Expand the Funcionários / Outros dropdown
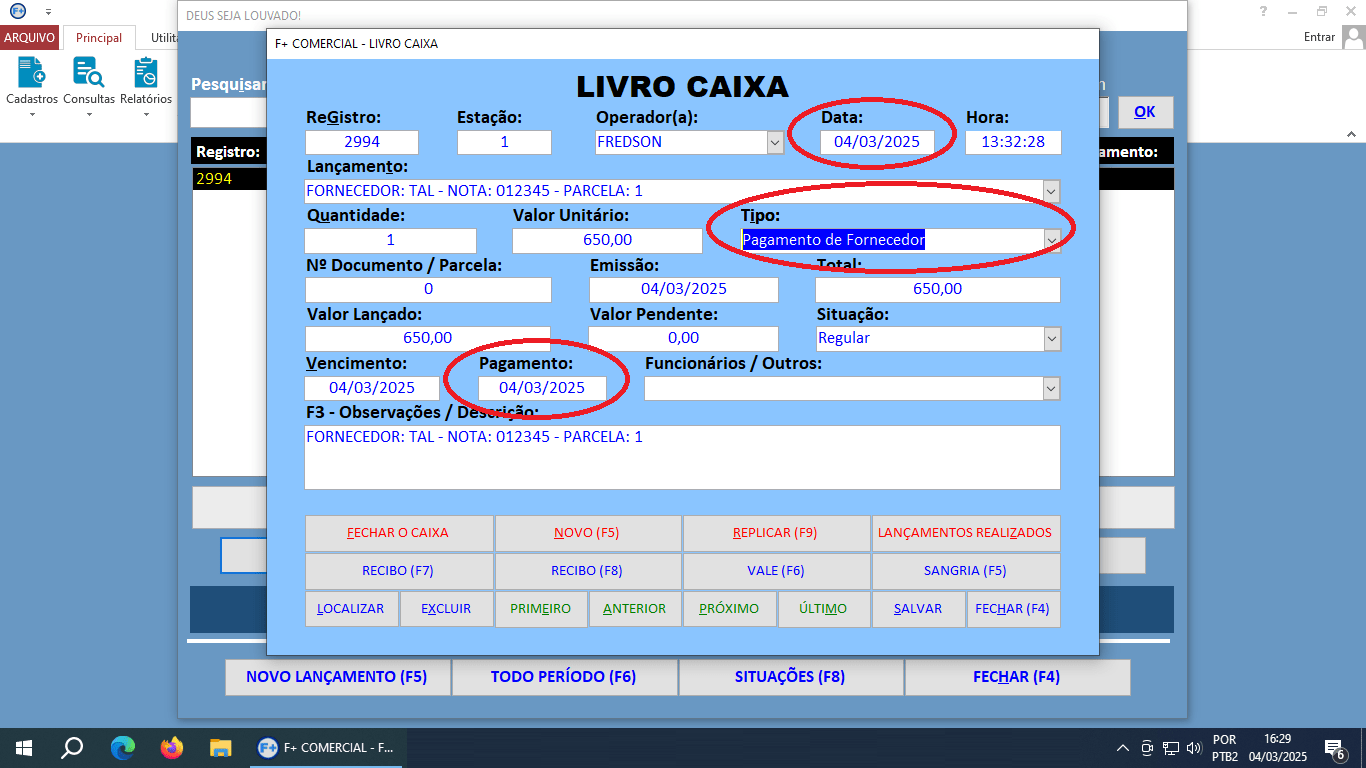The width and height of the screenshot is (1366, 768). [1051, 388]
